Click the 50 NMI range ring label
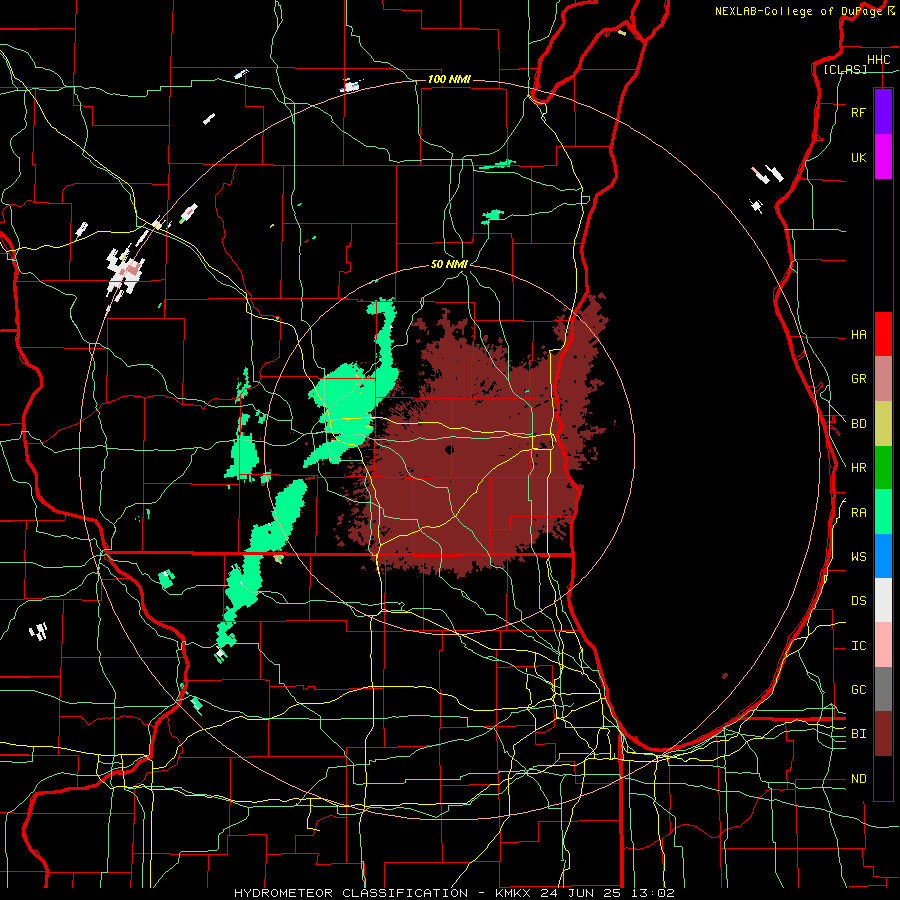Viewport: 900px width, 900px height. 449,264
